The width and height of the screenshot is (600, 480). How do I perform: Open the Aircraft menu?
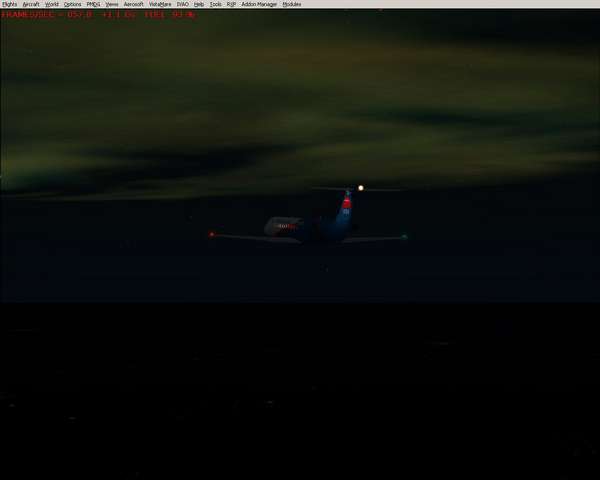31,4
